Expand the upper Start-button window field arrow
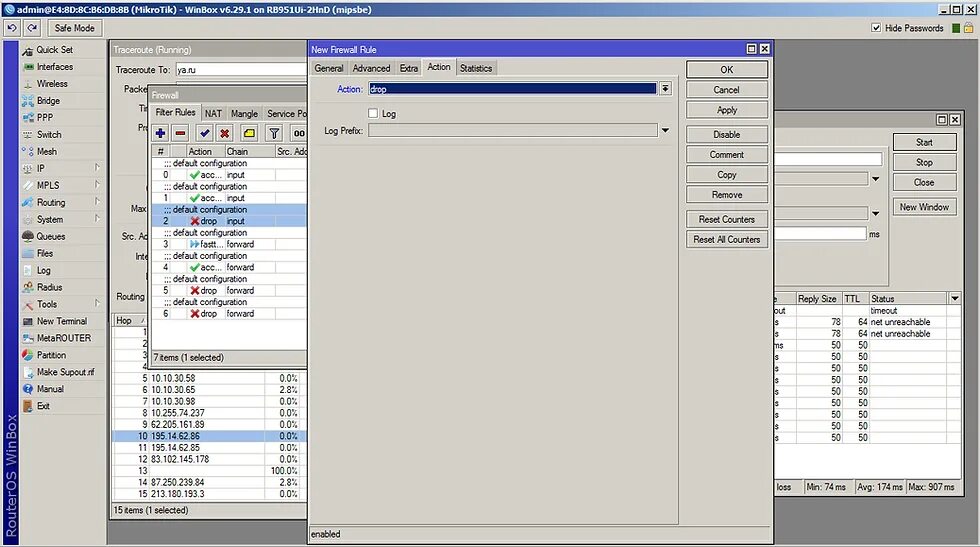The width and height of the screenshot is (980, 547). (876, 179)
